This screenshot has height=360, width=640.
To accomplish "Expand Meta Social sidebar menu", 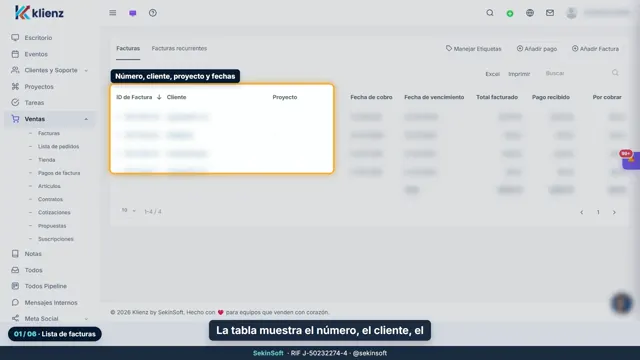I will coord(51,318).
